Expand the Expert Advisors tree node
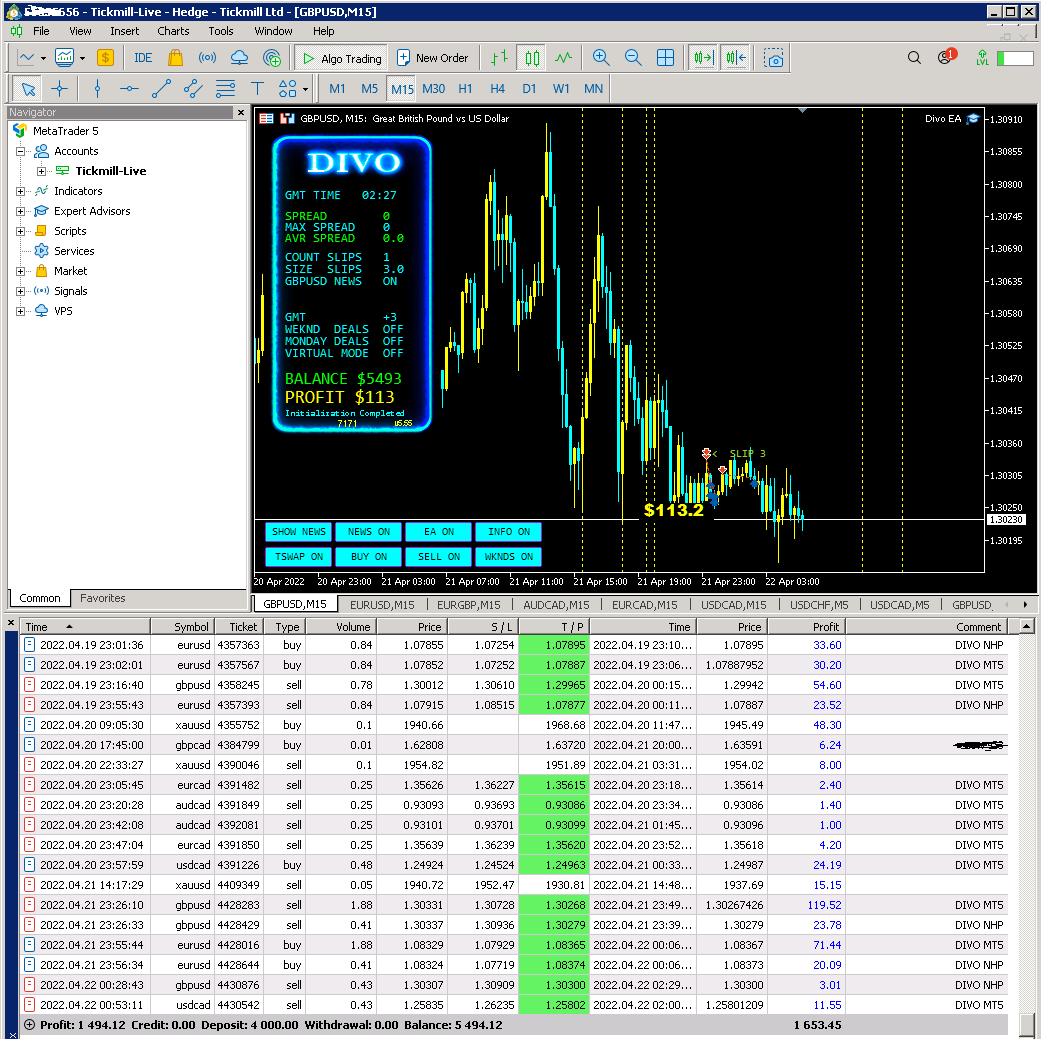The height and width of the screenshot is (1039, 1041). [x=21, y=211]
